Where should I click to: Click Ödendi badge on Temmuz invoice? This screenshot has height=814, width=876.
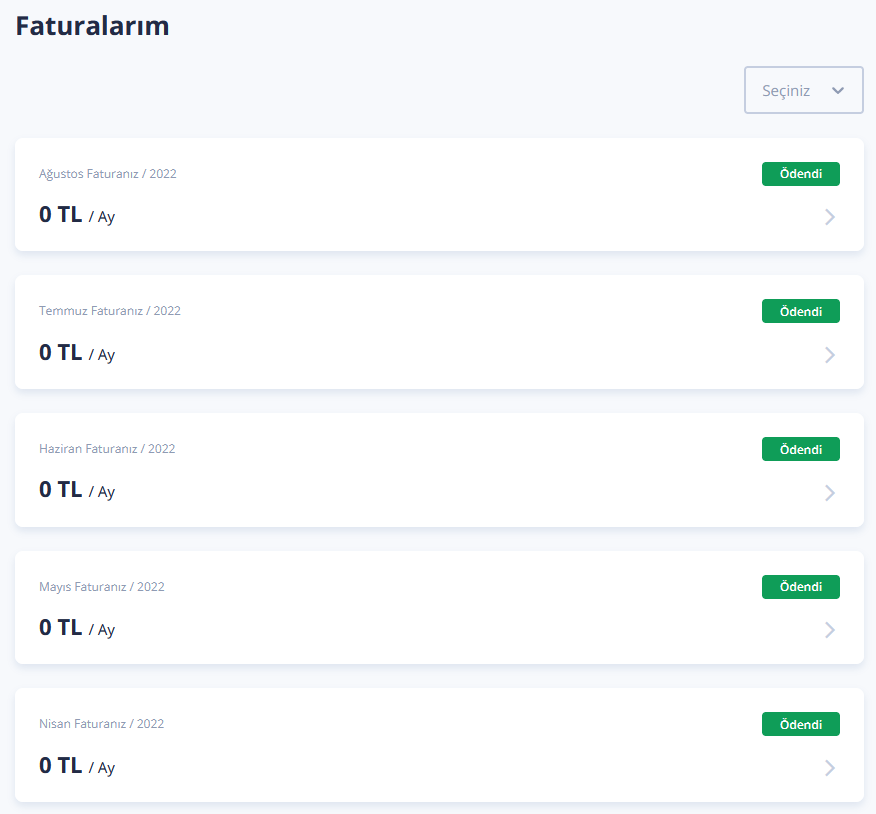[x=801, y=311]
